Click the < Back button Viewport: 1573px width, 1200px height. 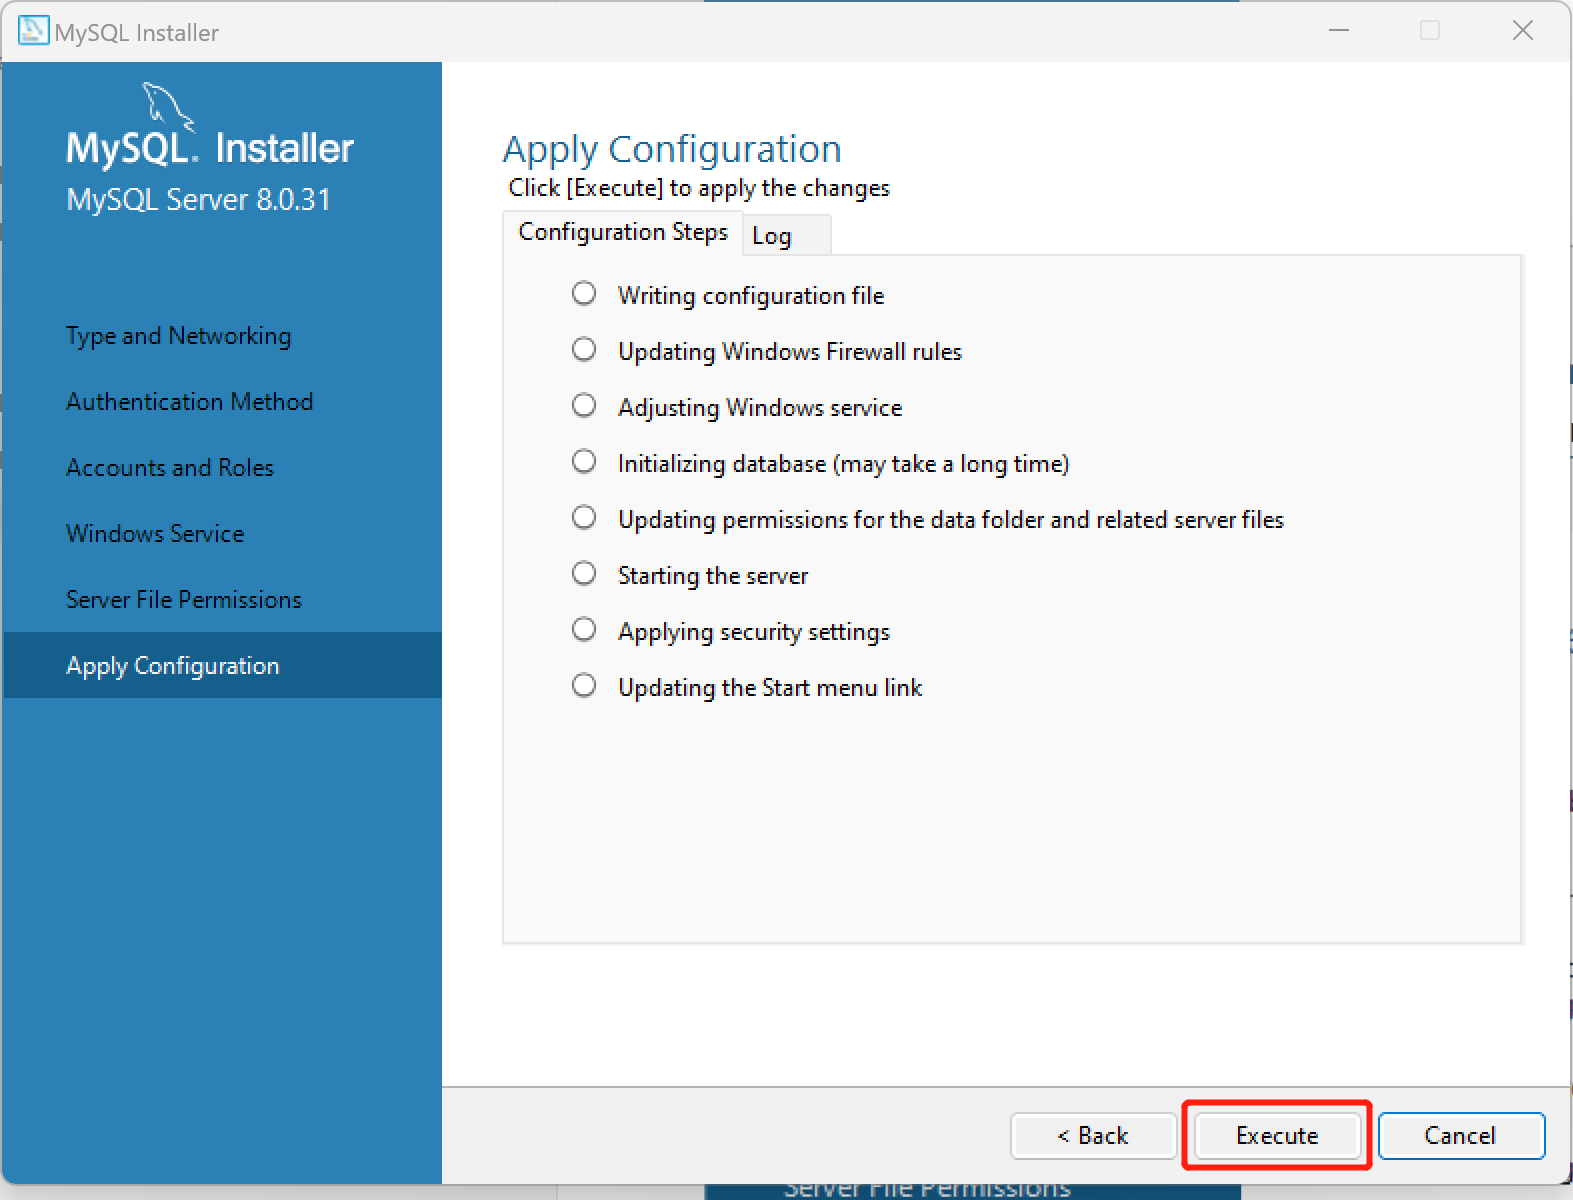[x=1093, y=1136]
